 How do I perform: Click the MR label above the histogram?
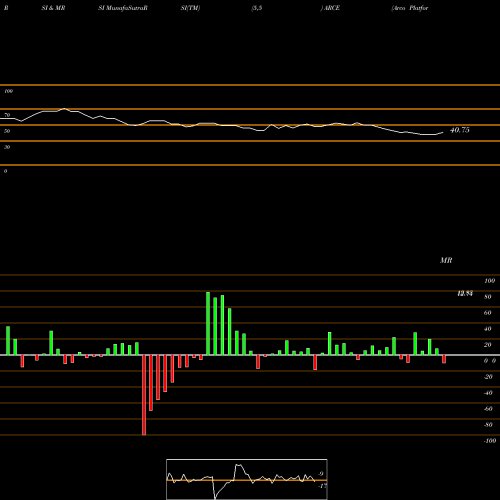coord(446,260)
